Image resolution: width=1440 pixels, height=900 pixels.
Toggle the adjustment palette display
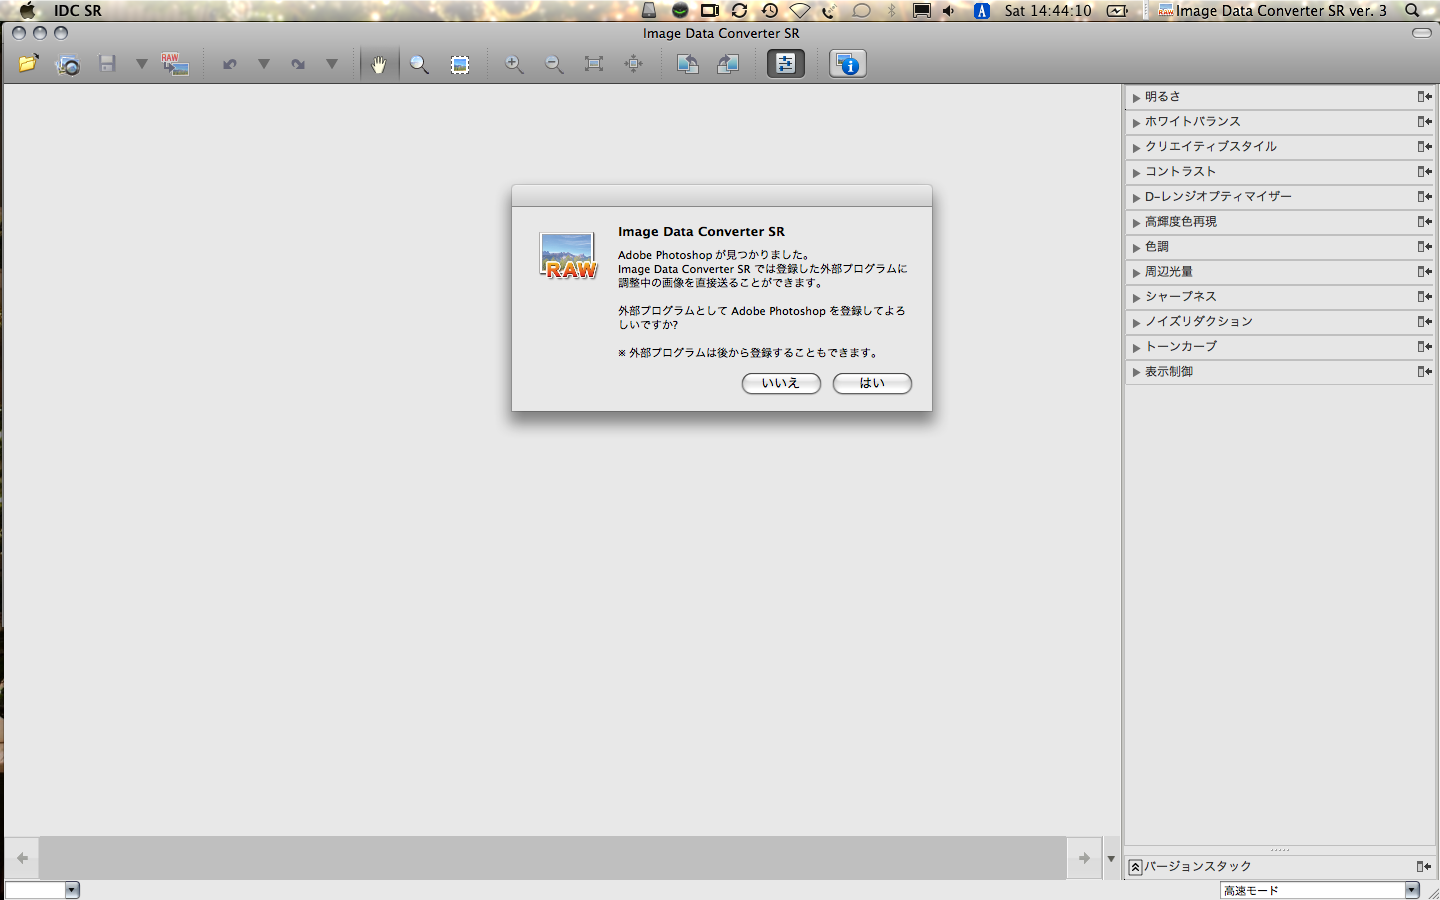coord(786,64)
